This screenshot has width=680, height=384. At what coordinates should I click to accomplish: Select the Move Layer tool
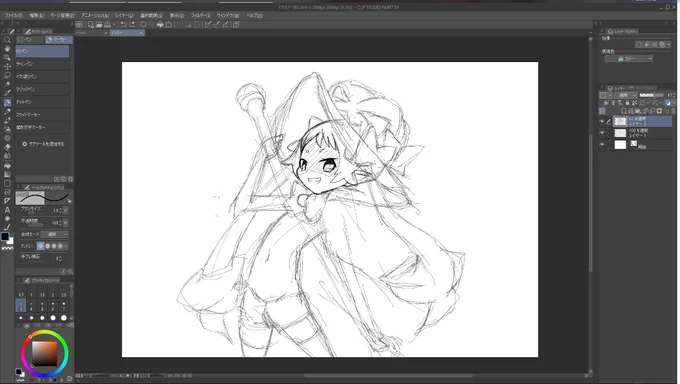click(7, 66)
